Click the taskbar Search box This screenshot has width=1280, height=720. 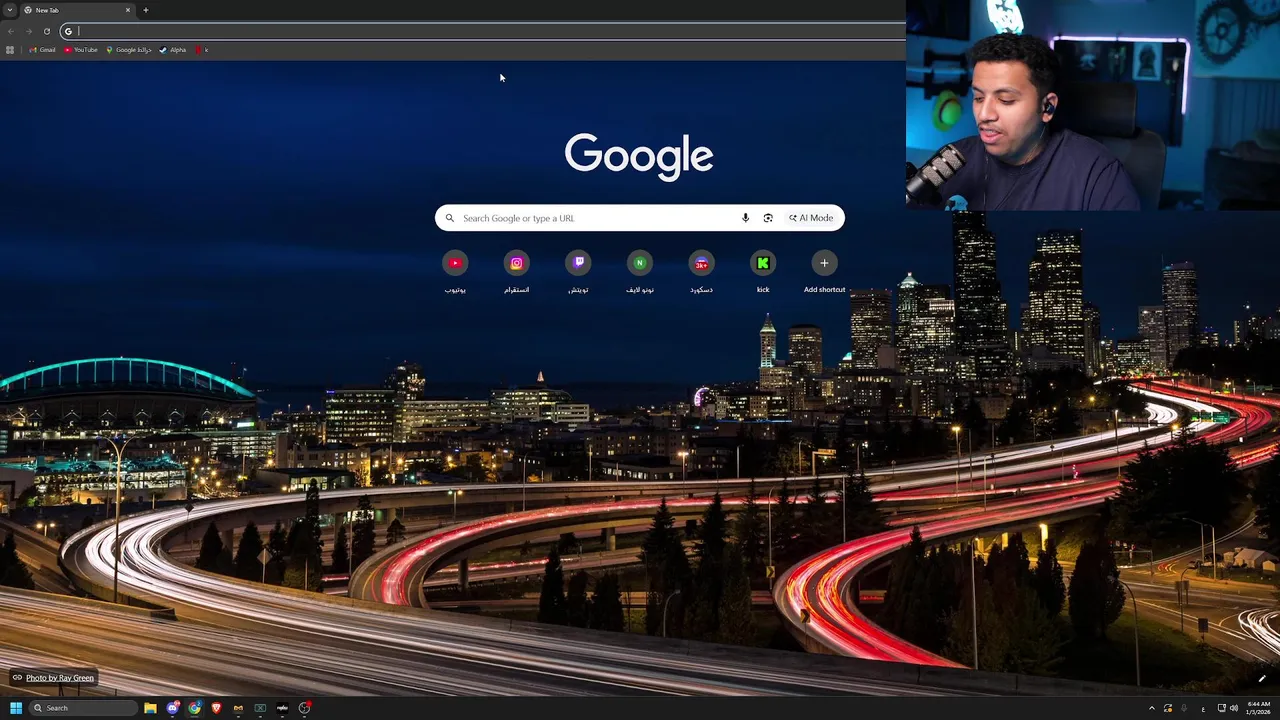coord(83,708)
